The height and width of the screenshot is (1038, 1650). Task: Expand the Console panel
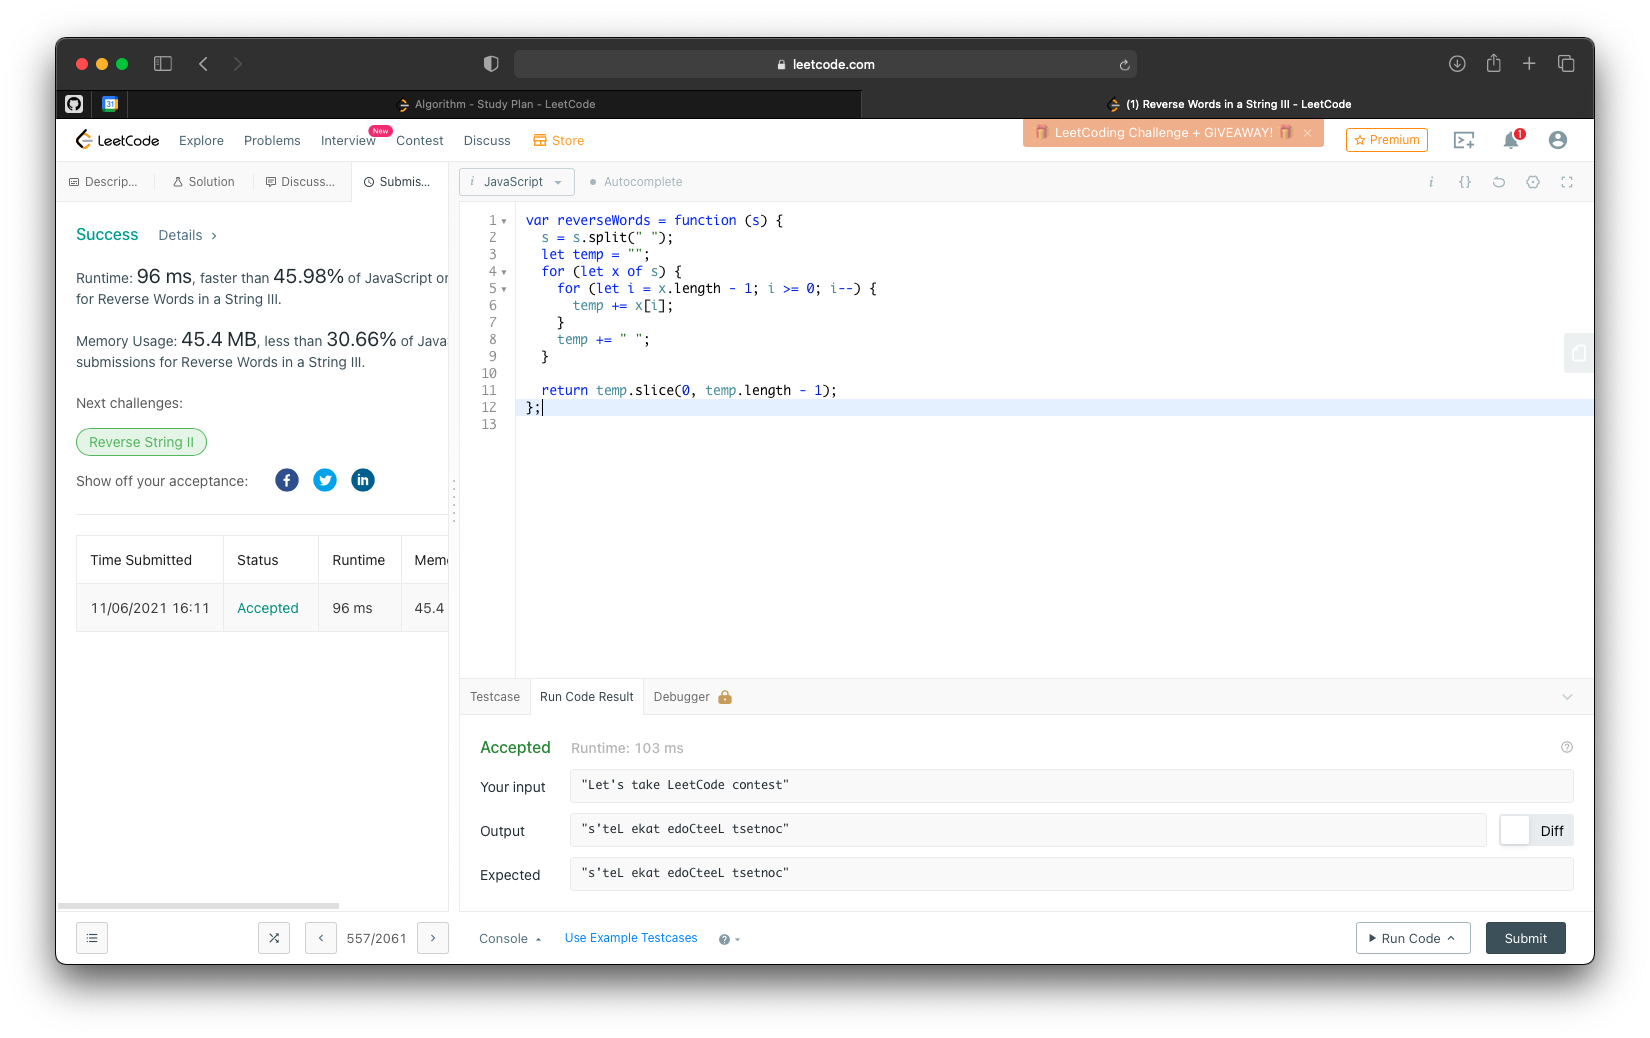pos(510,938)
